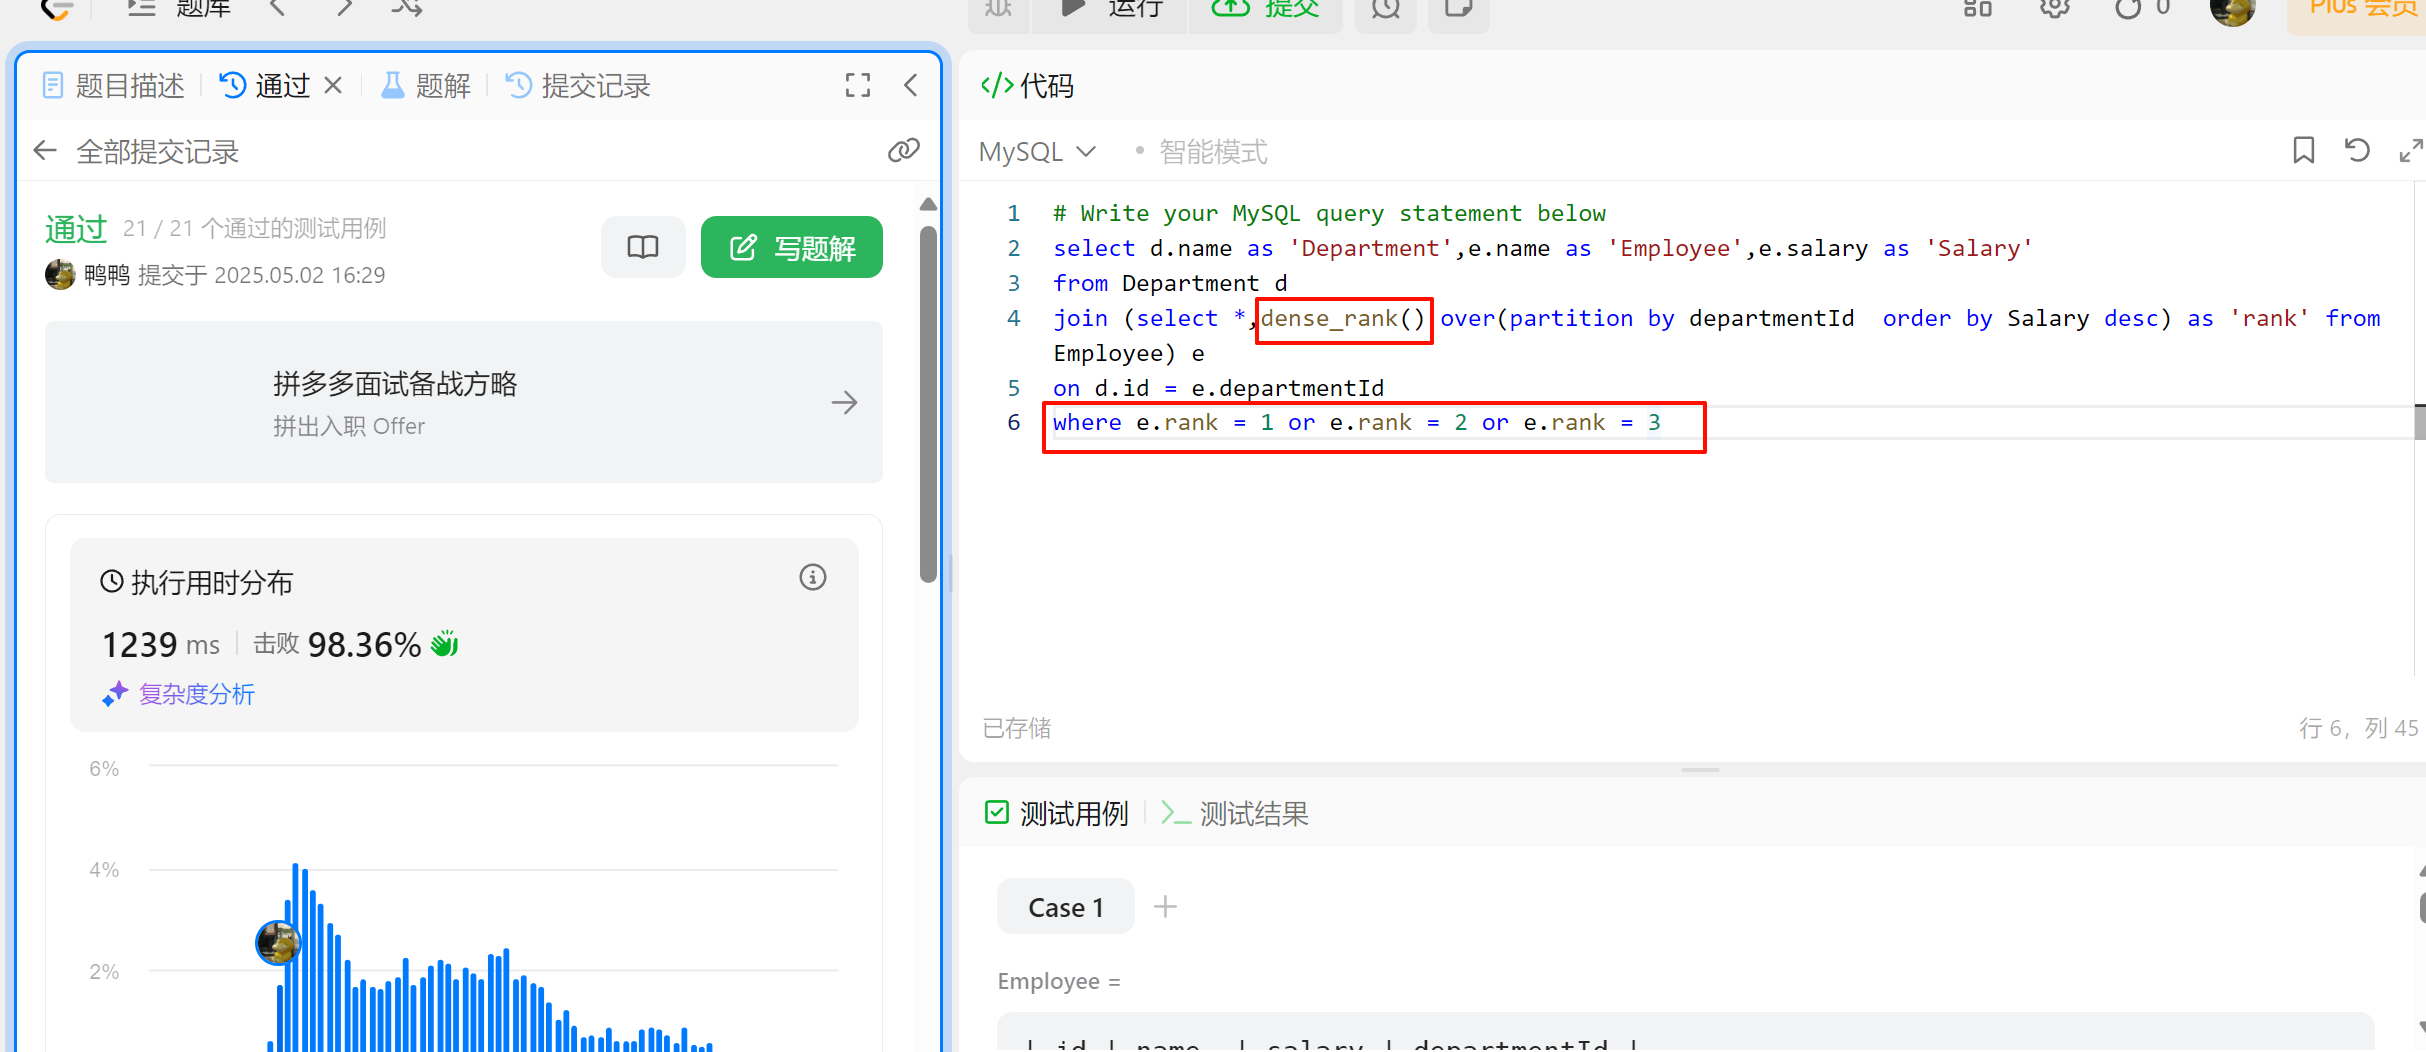The height and width of the screenshot is (1052, 2426).
Task: Switch to the 测试用例 tab
Action: click(x=1057, y=814)
